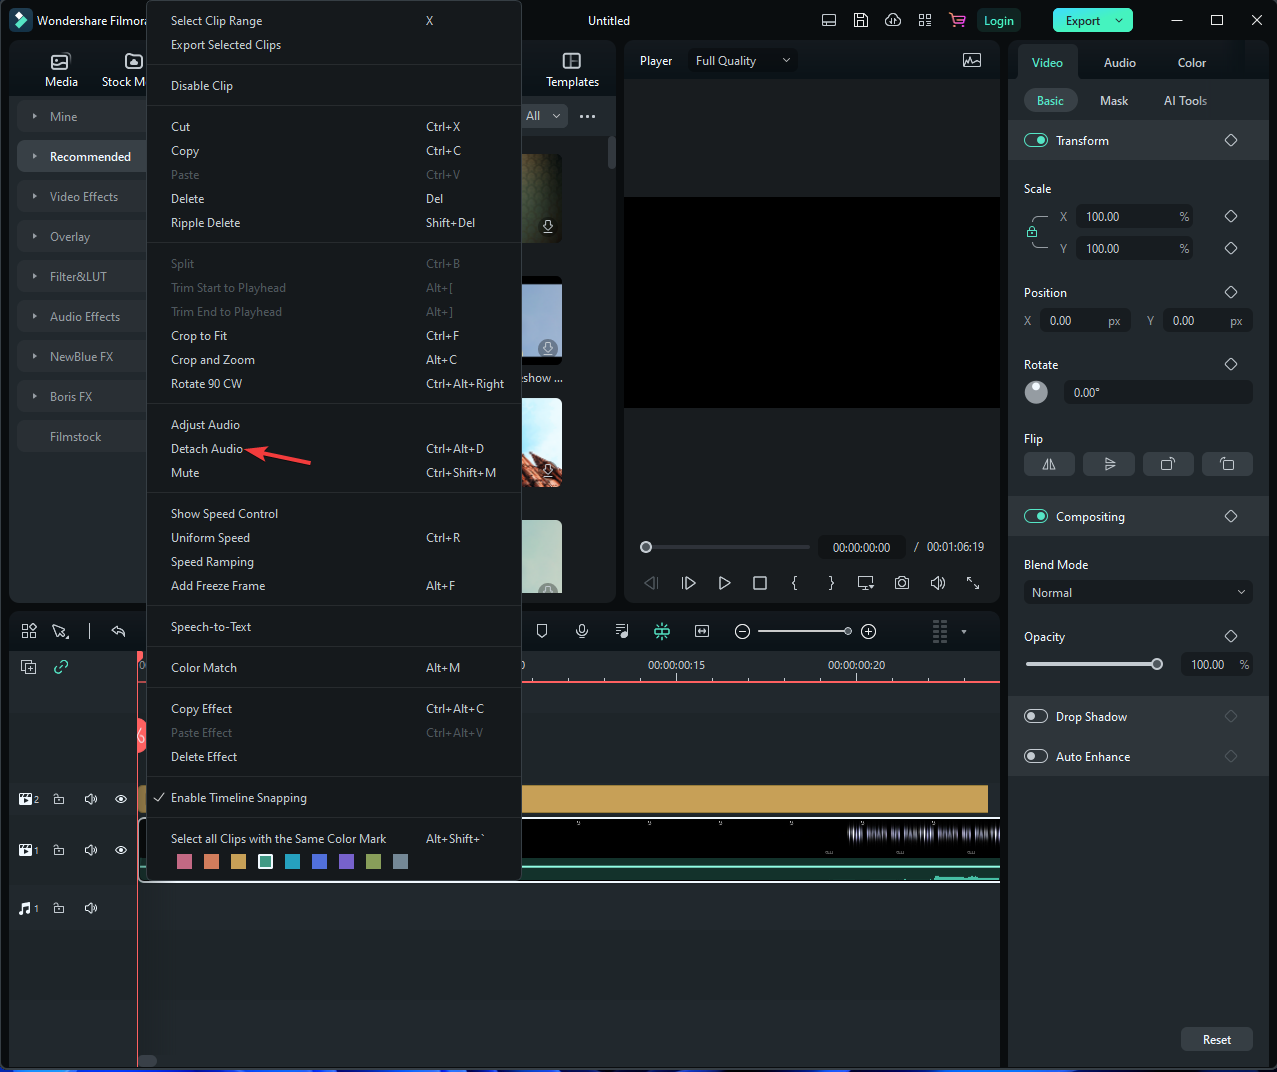Image resolution: width=1277 pixels, height=1072 pixels.
Task: Click the add track icon
Action: point(29,667)
